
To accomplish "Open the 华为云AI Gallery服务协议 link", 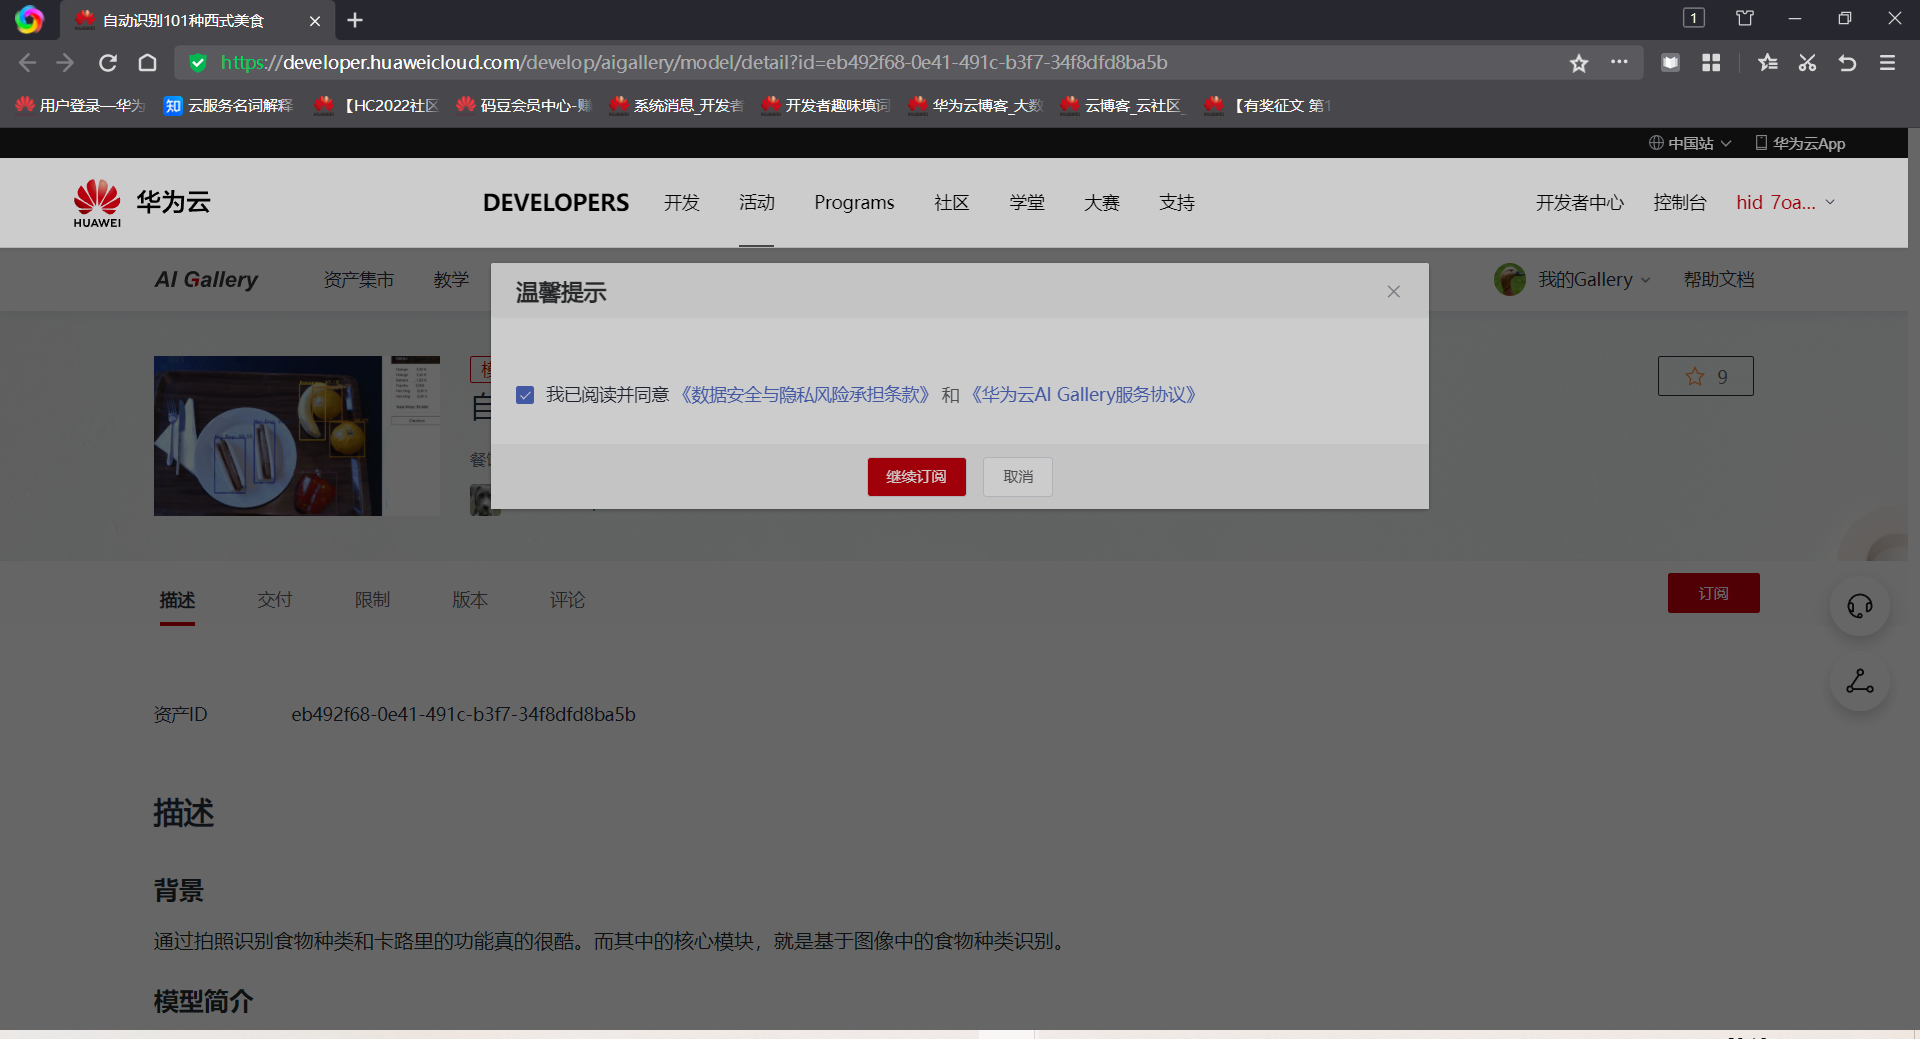I will click(1084, 395).
